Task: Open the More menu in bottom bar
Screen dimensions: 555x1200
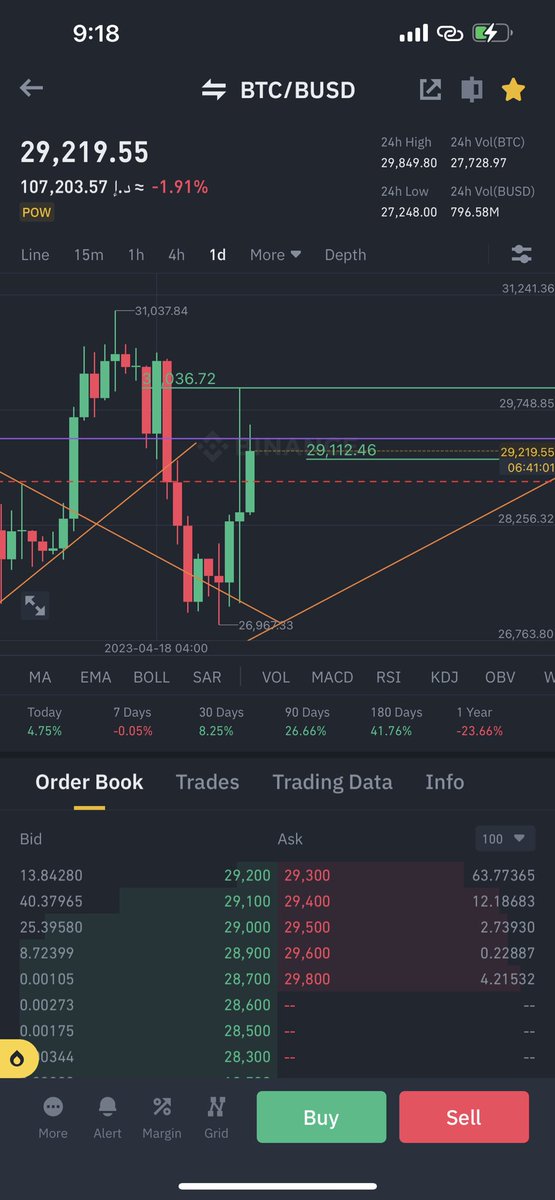Action: (53, 1116)
